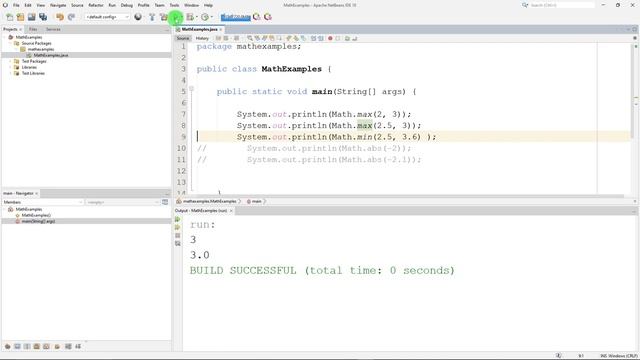This screenshot has width=640, height=360.
Task: Click the first garbage collection icon after memory bar
Action: pyautogui.click(x=256, y=17)
